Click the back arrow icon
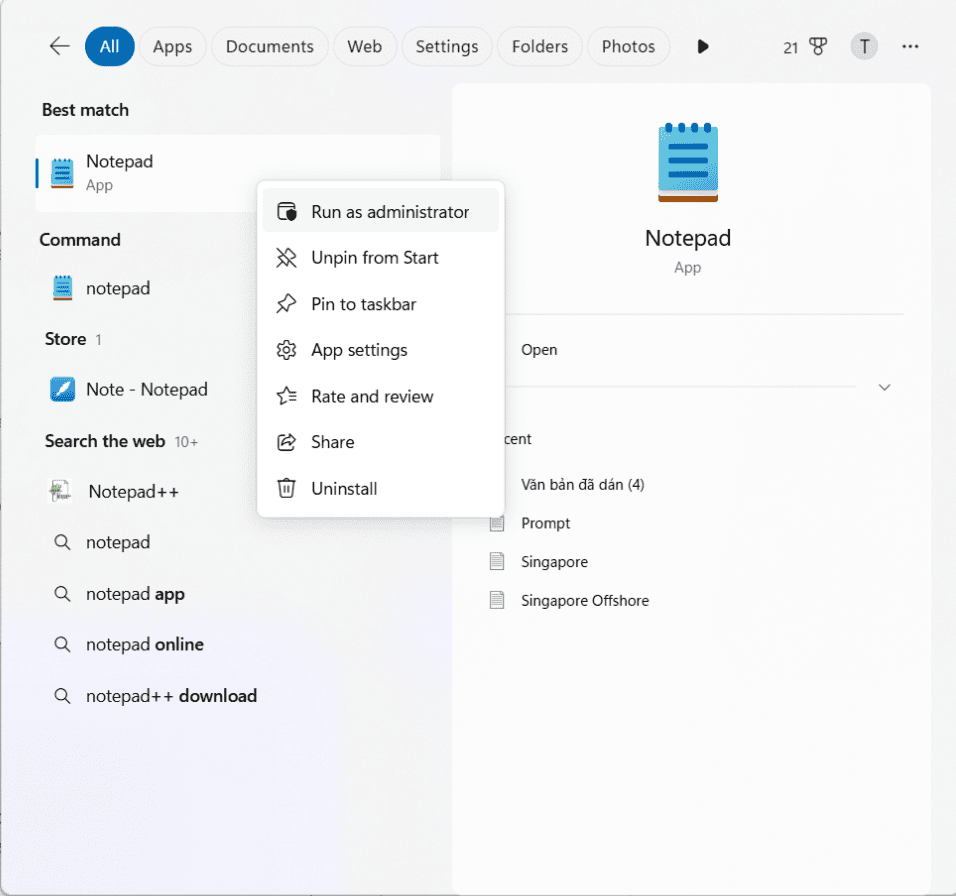The height and width of the screenshot is (896, 956). (59, 46)
